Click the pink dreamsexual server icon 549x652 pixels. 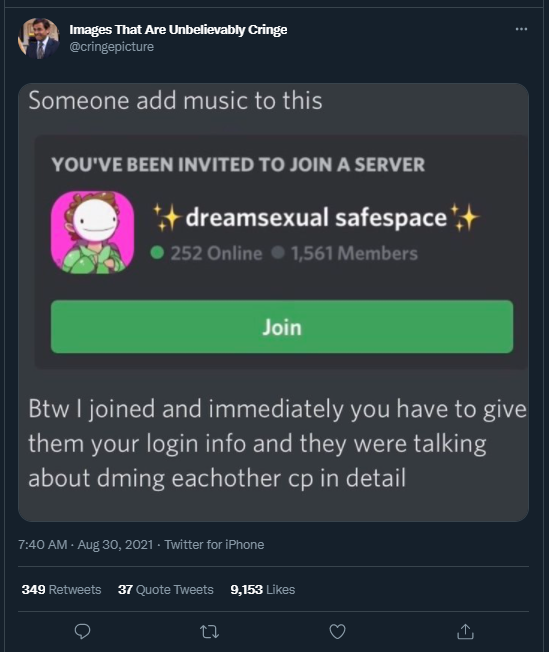tap(92, 232)
